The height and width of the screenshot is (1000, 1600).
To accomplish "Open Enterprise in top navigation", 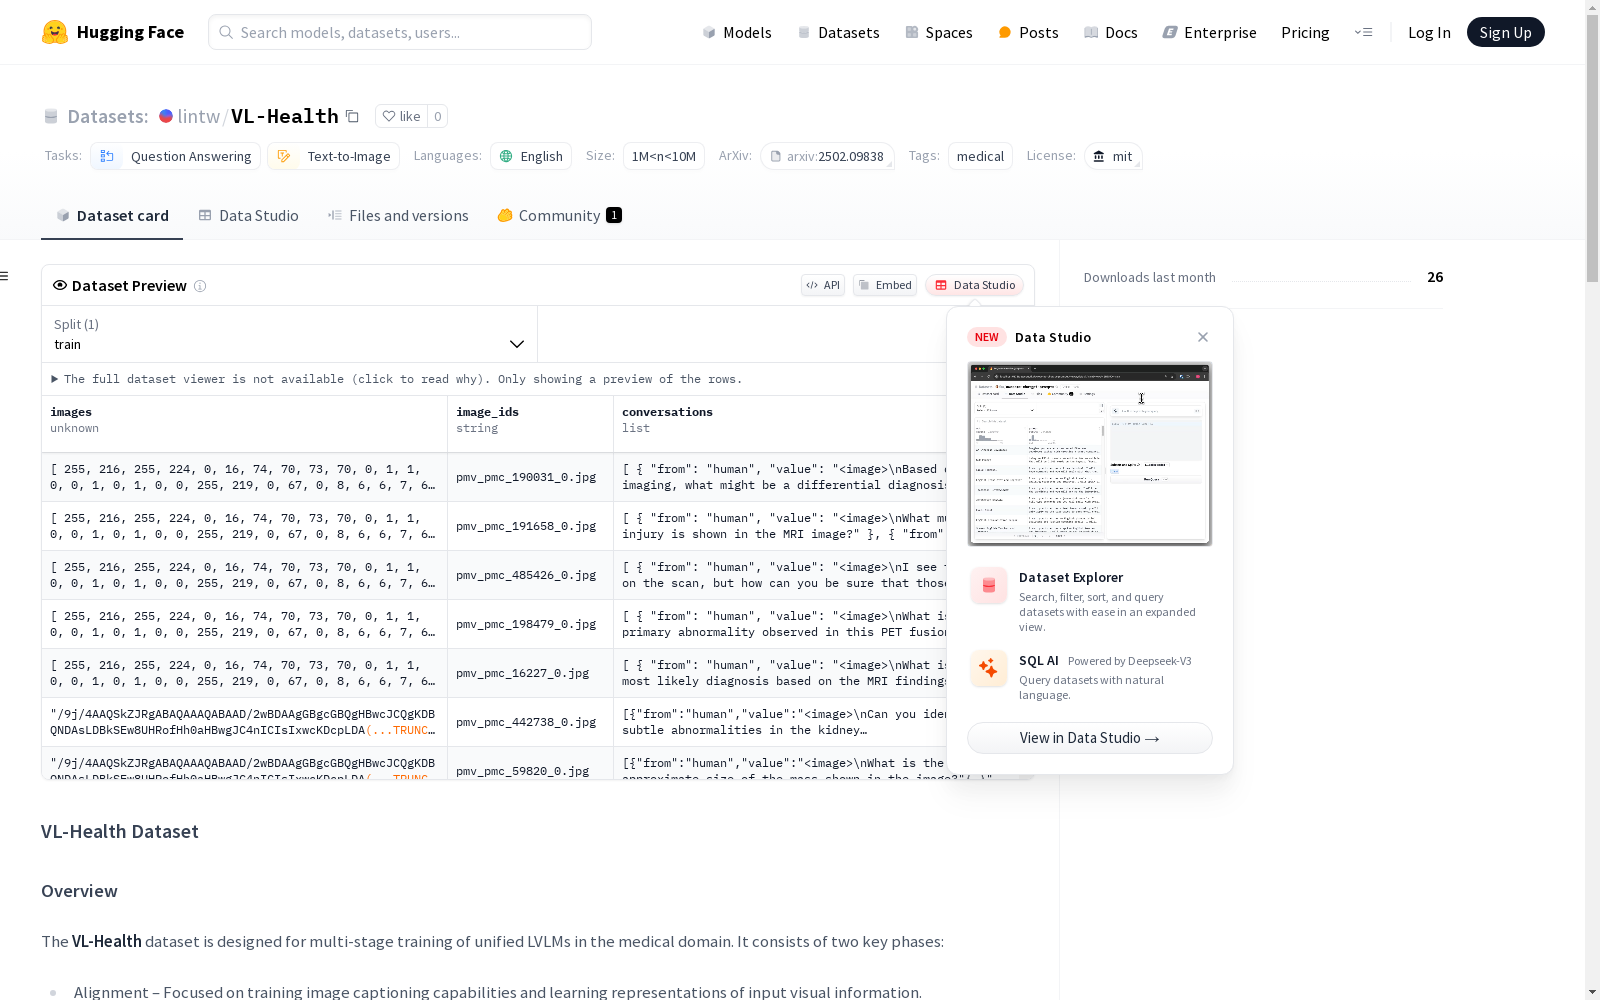I will point(1209,32).
